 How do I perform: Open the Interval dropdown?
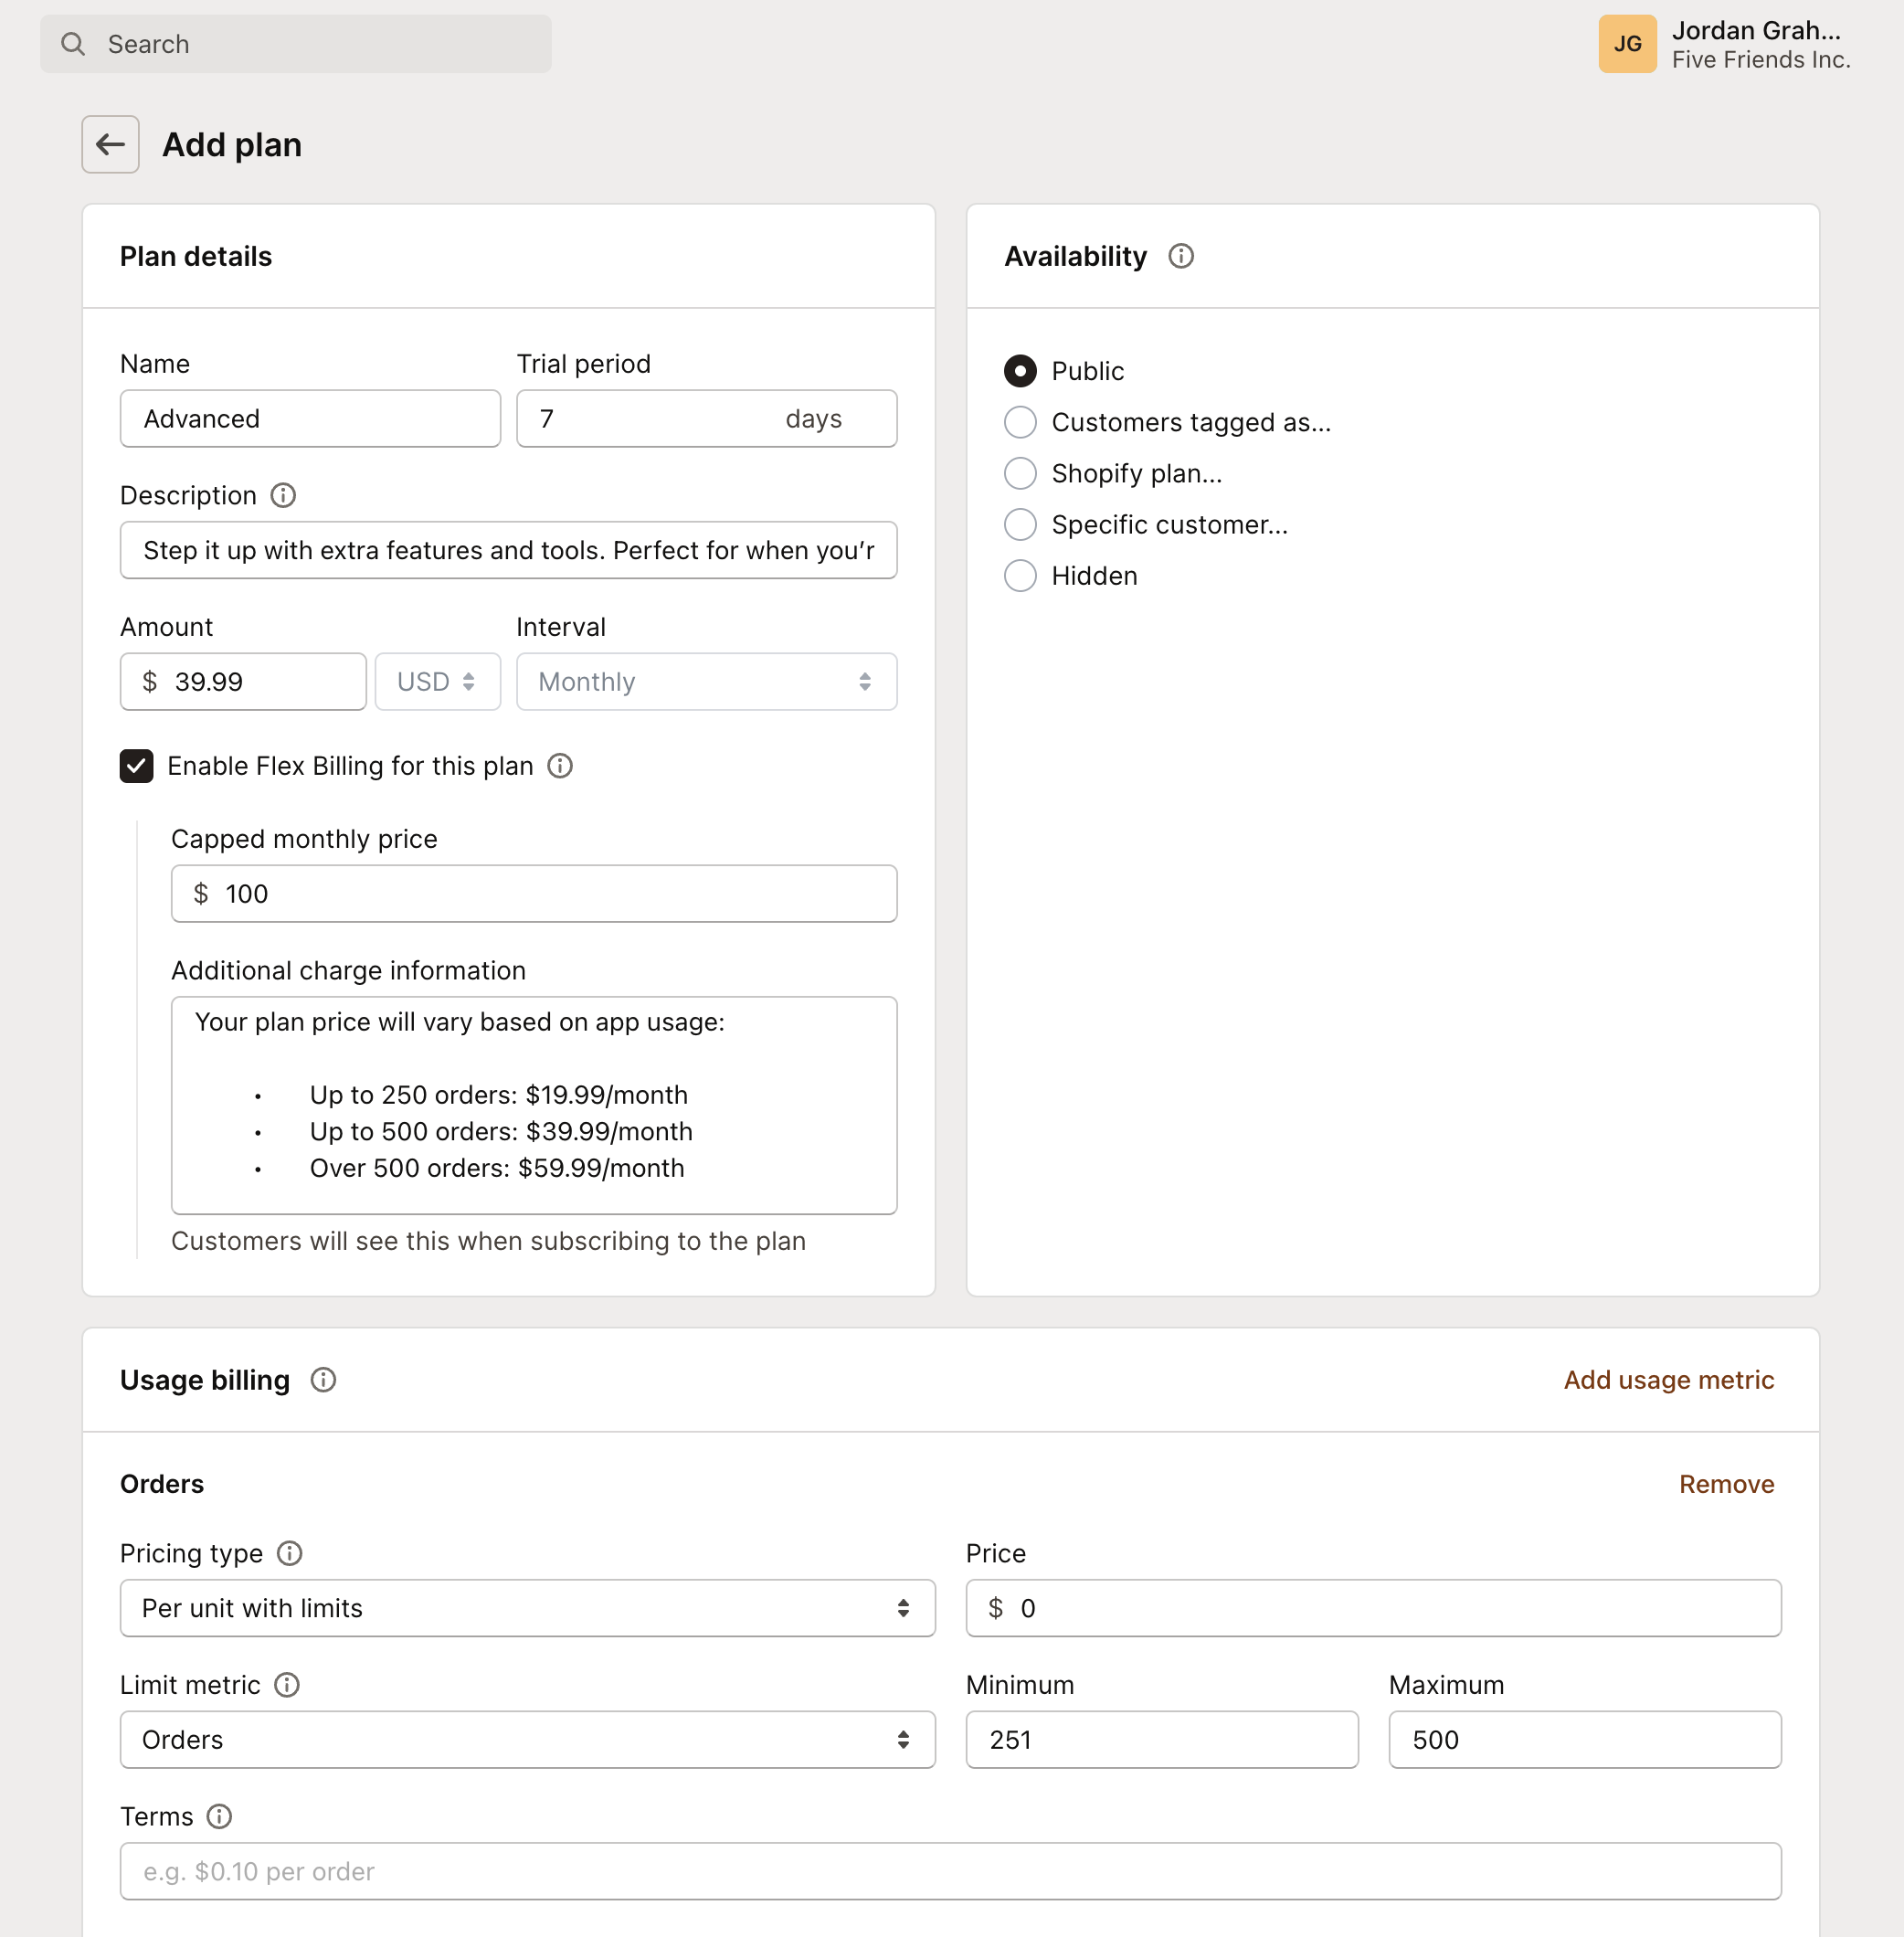point(706,681)
